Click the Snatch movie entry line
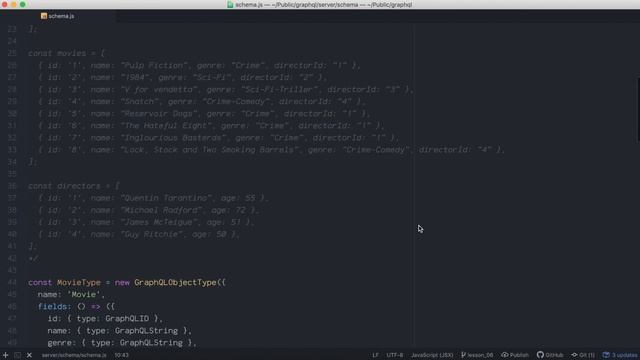This screenshot has width=640, height=360. click(x=202, y=101)
